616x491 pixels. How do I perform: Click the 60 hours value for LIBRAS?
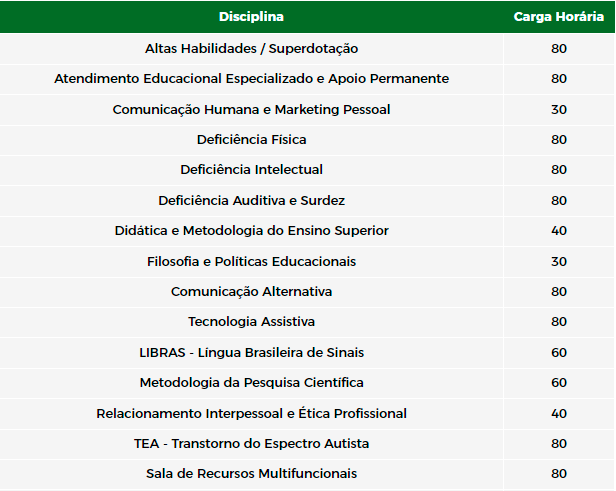559,353
